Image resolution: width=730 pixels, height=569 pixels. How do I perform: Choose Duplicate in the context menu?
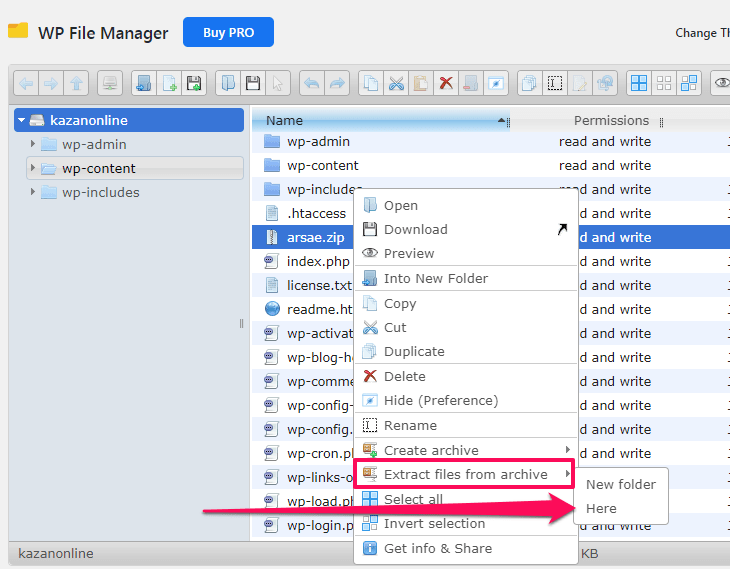click(x=466, y=352)
